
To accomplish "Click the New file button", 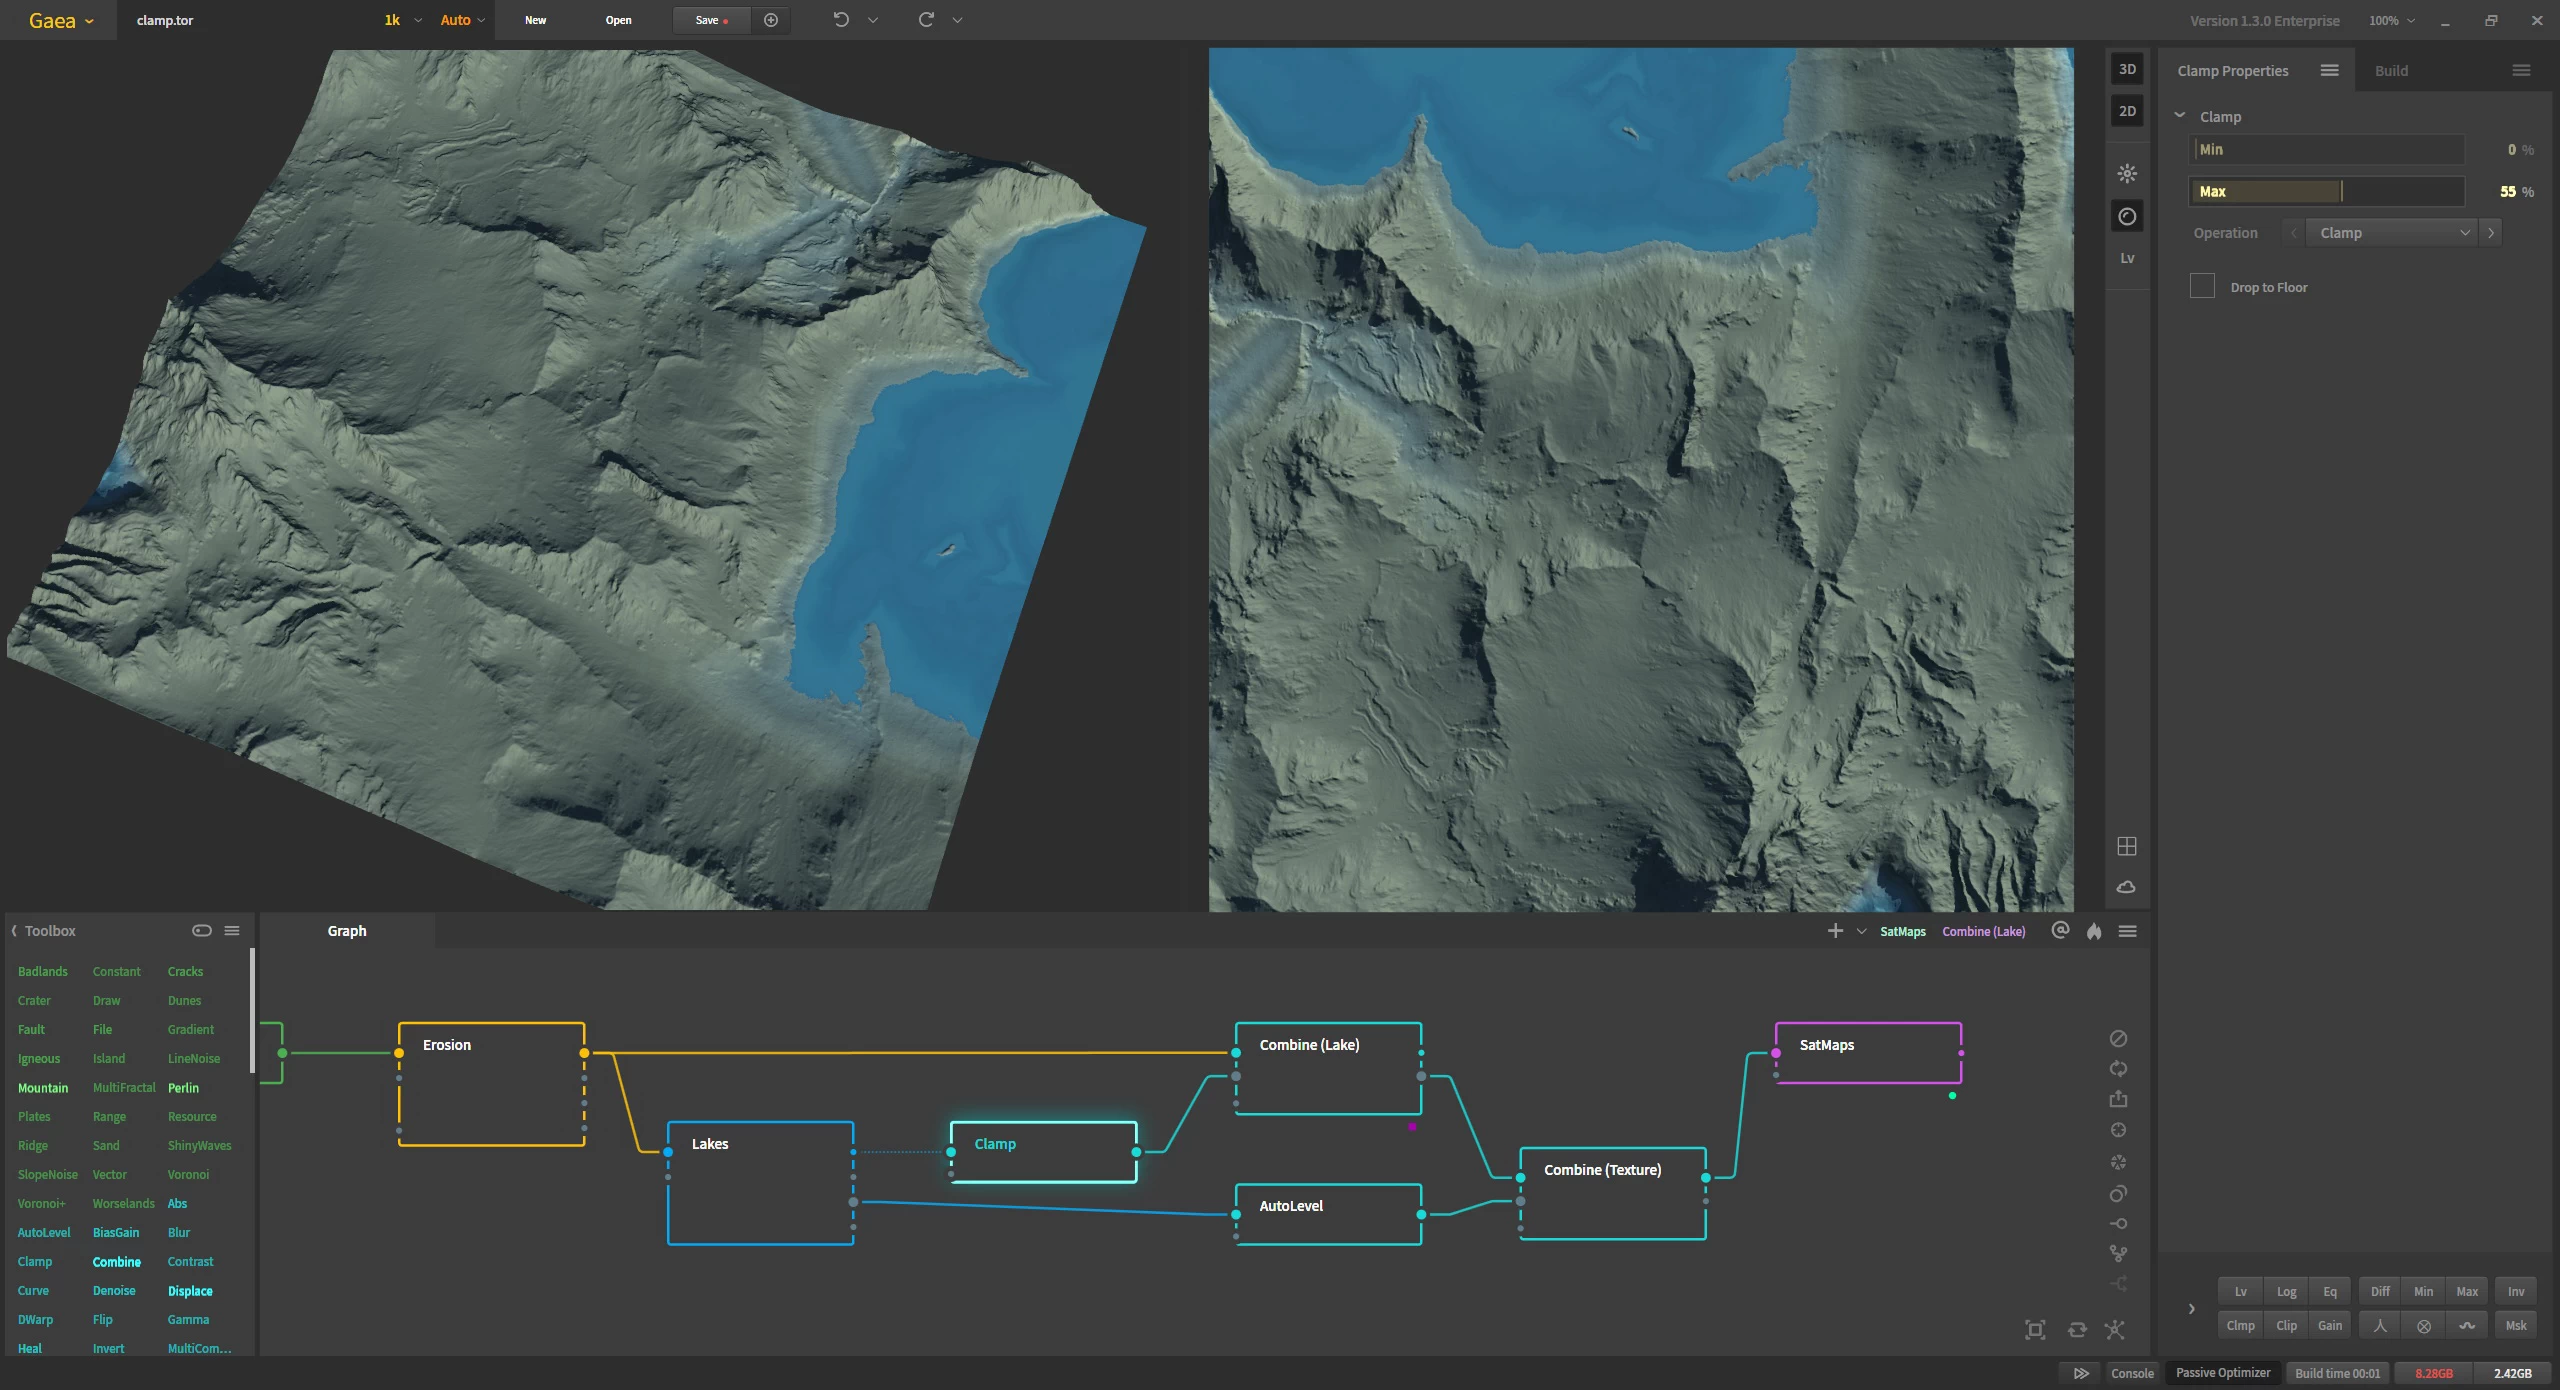I will click(x=535, y=20).
